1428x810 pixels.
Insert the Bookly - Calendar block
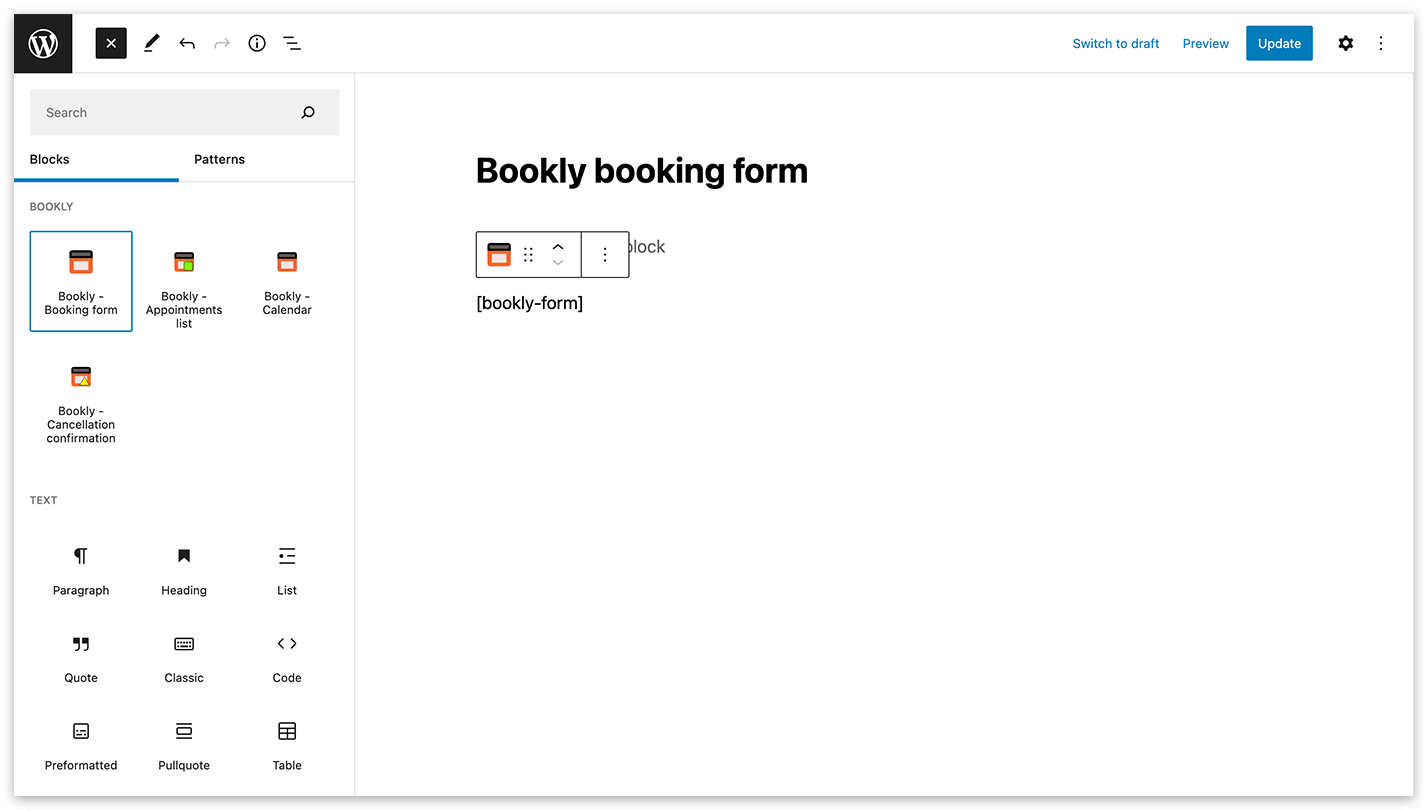coord(287,281)
